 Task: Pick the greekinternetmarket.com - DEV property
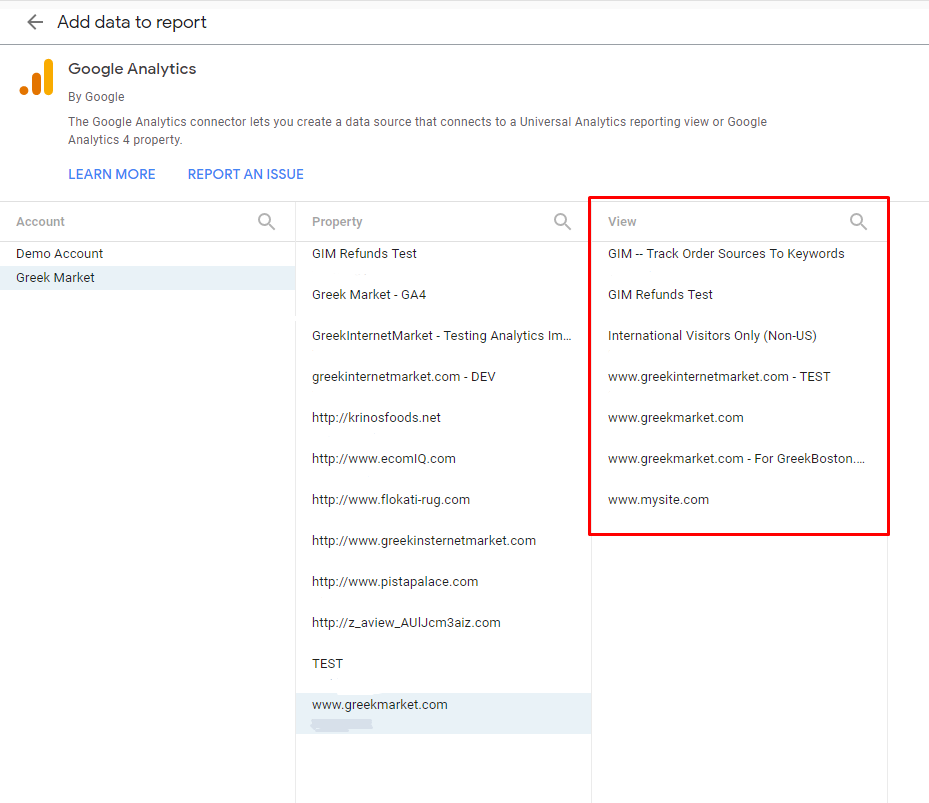tap(404, 377)
